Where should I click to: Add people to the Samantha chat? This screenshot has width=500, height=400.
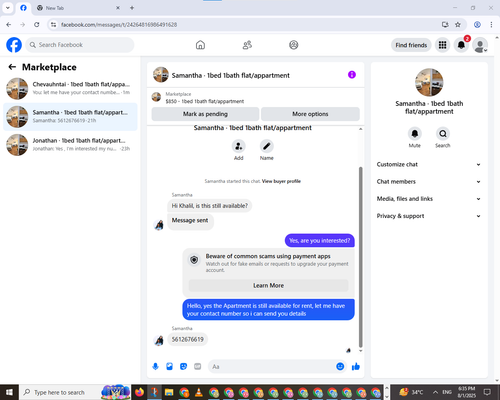click(239, 146)
